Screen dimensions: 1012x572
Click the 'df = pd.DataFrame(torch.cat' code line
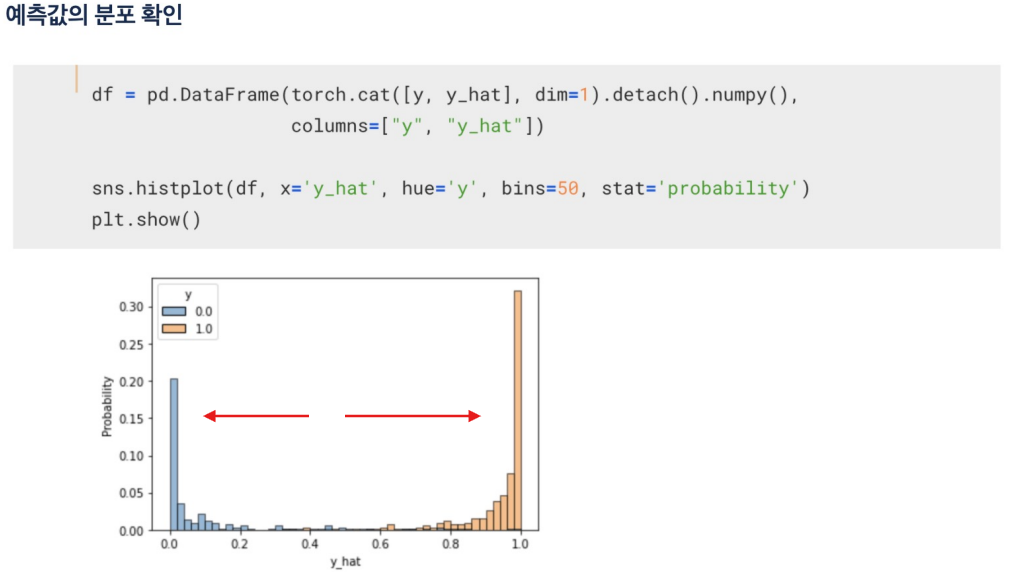pyautogui.click(x=445, y=95)
